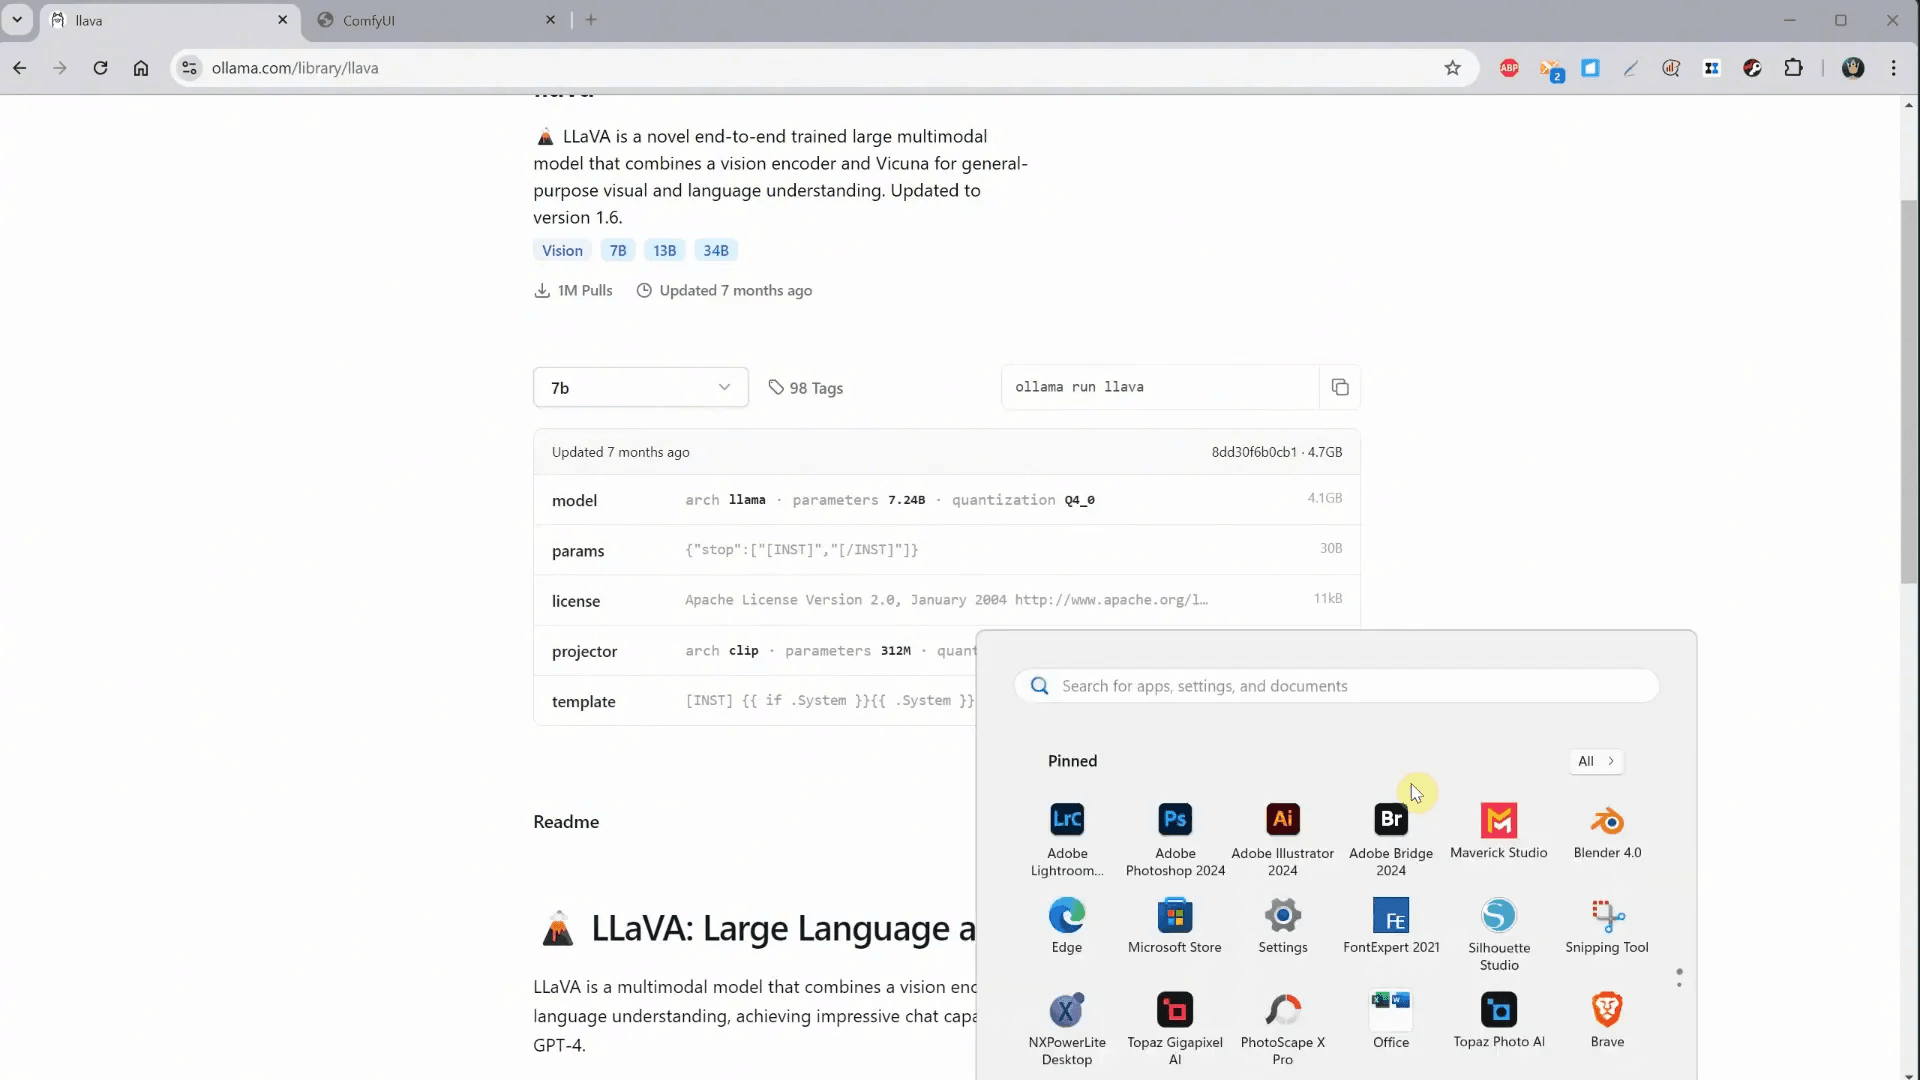Expand the 7b model size dropdown
The width and height of the screenshot is (1920, 1080).
tap(640, 388)
